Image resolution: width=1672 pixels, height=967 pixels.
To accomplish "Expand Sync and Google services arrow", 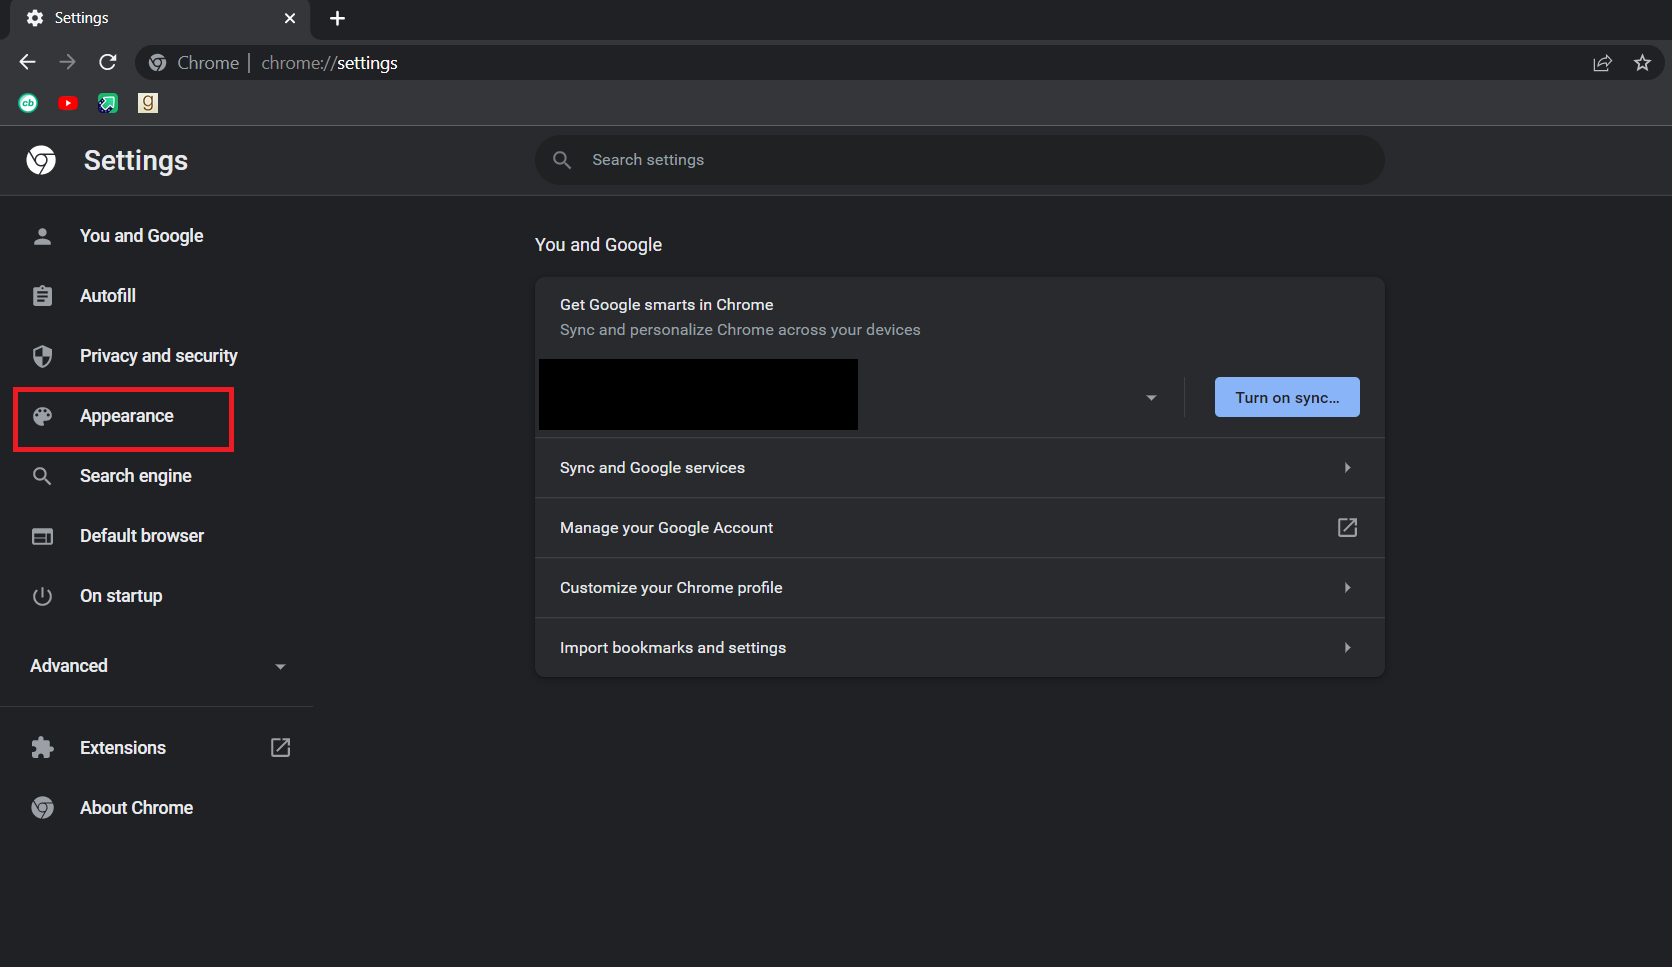I will click(x=1347, y=468).
